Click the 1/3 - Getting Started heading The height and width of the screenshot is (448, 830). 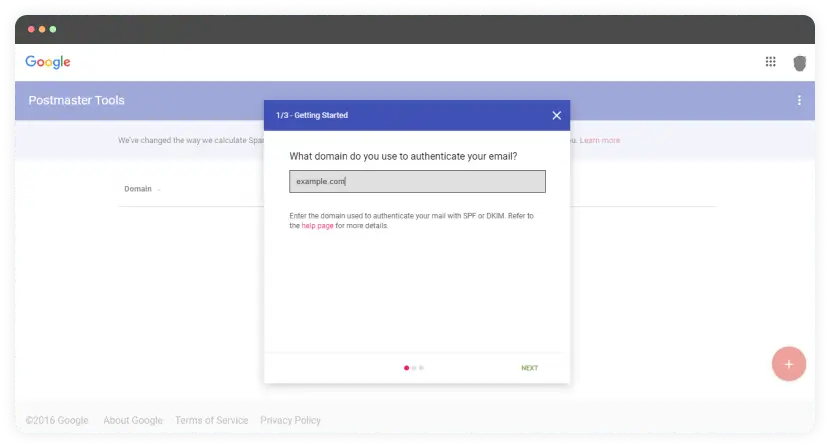[x=312, y=115]
